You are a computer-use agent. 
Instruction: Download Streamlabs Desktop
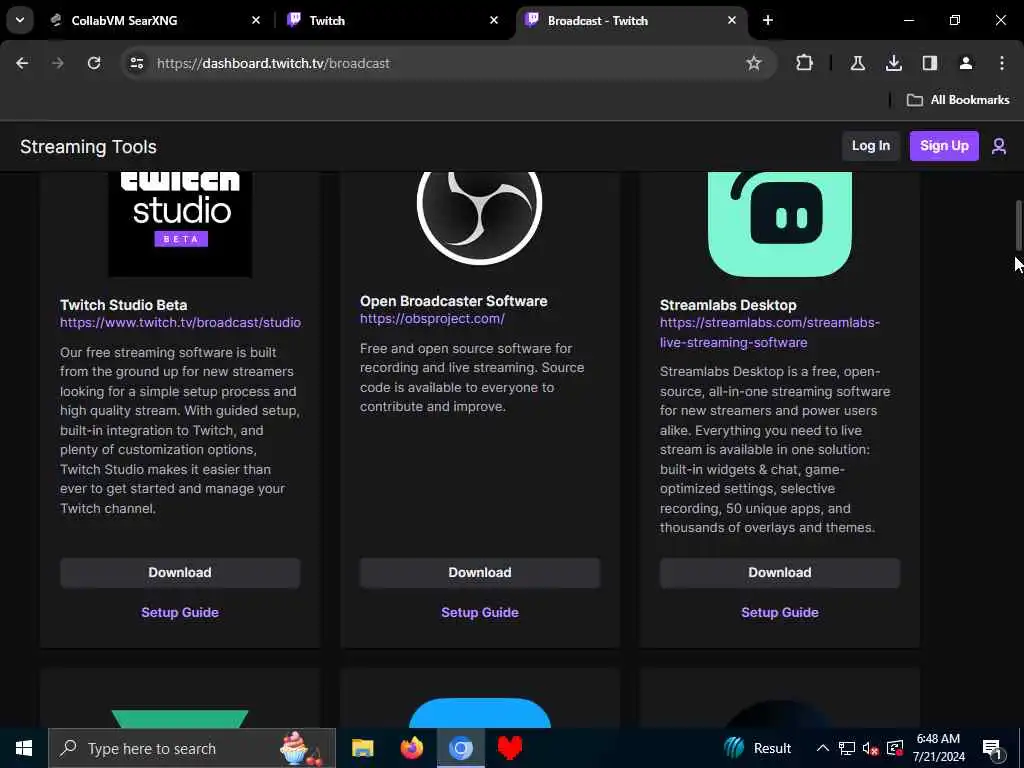pos(780,573)
